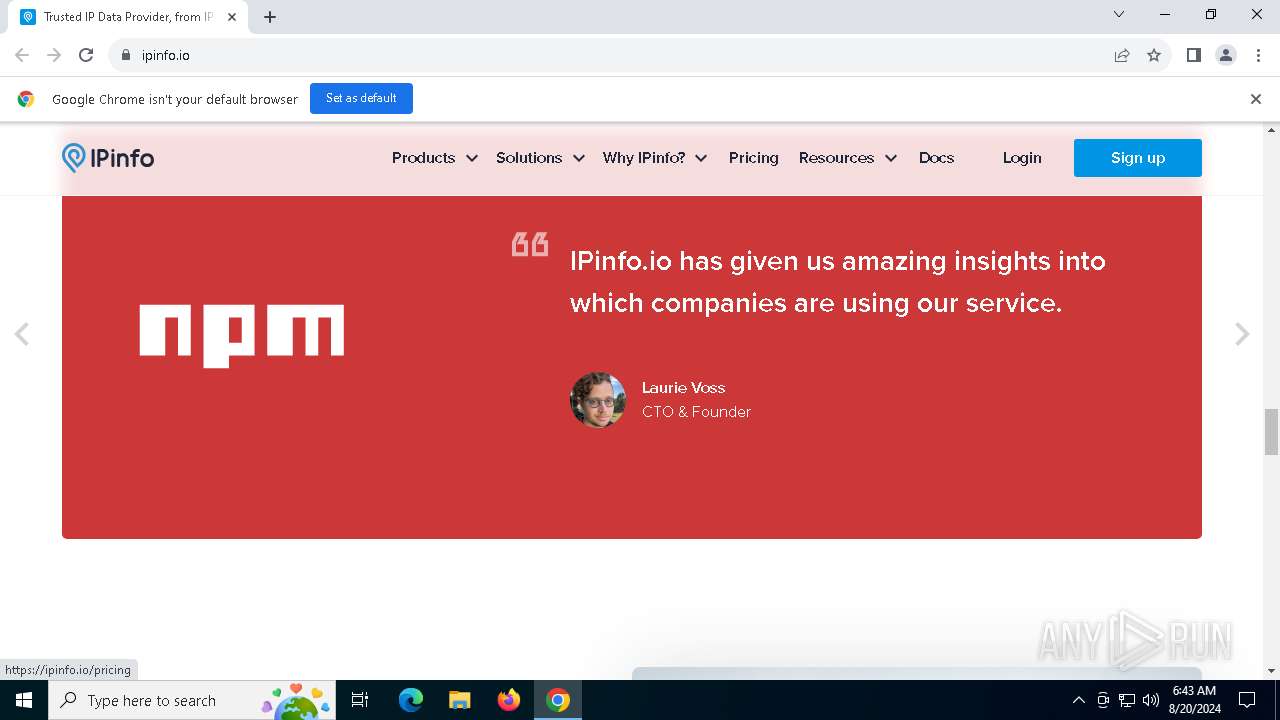This screenshot has height=720, width=1280.
Task: Expand the Resources menu
Action: (x=848, y=158)
